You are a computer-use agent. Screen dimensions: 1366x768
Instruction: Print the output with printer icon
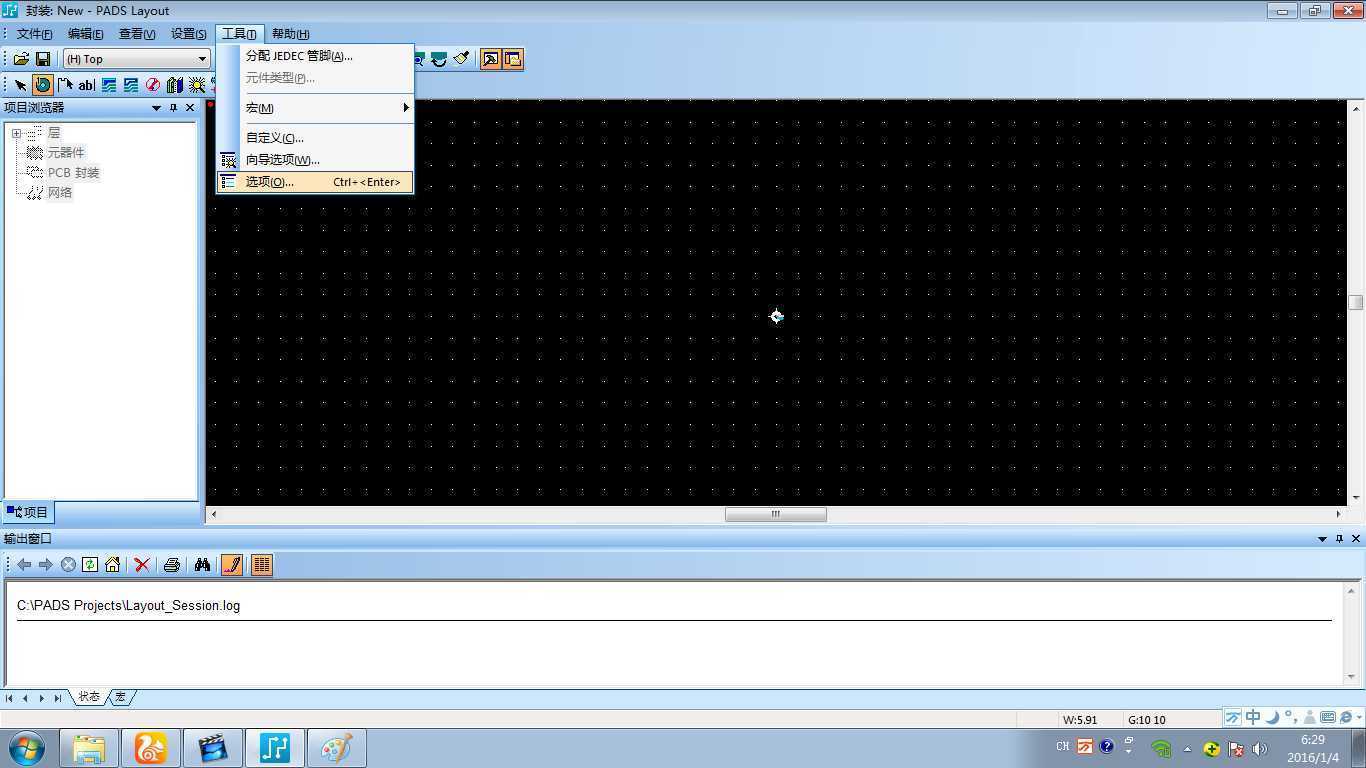(172, 565)
